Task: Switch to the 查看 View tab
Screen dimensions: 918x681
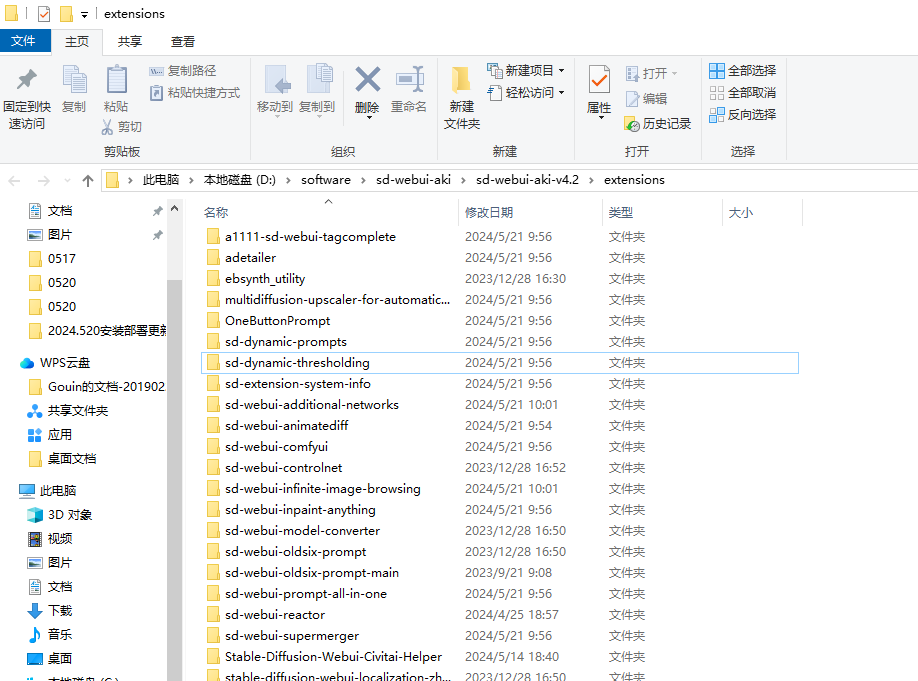Action: click(x=182, y=42)
